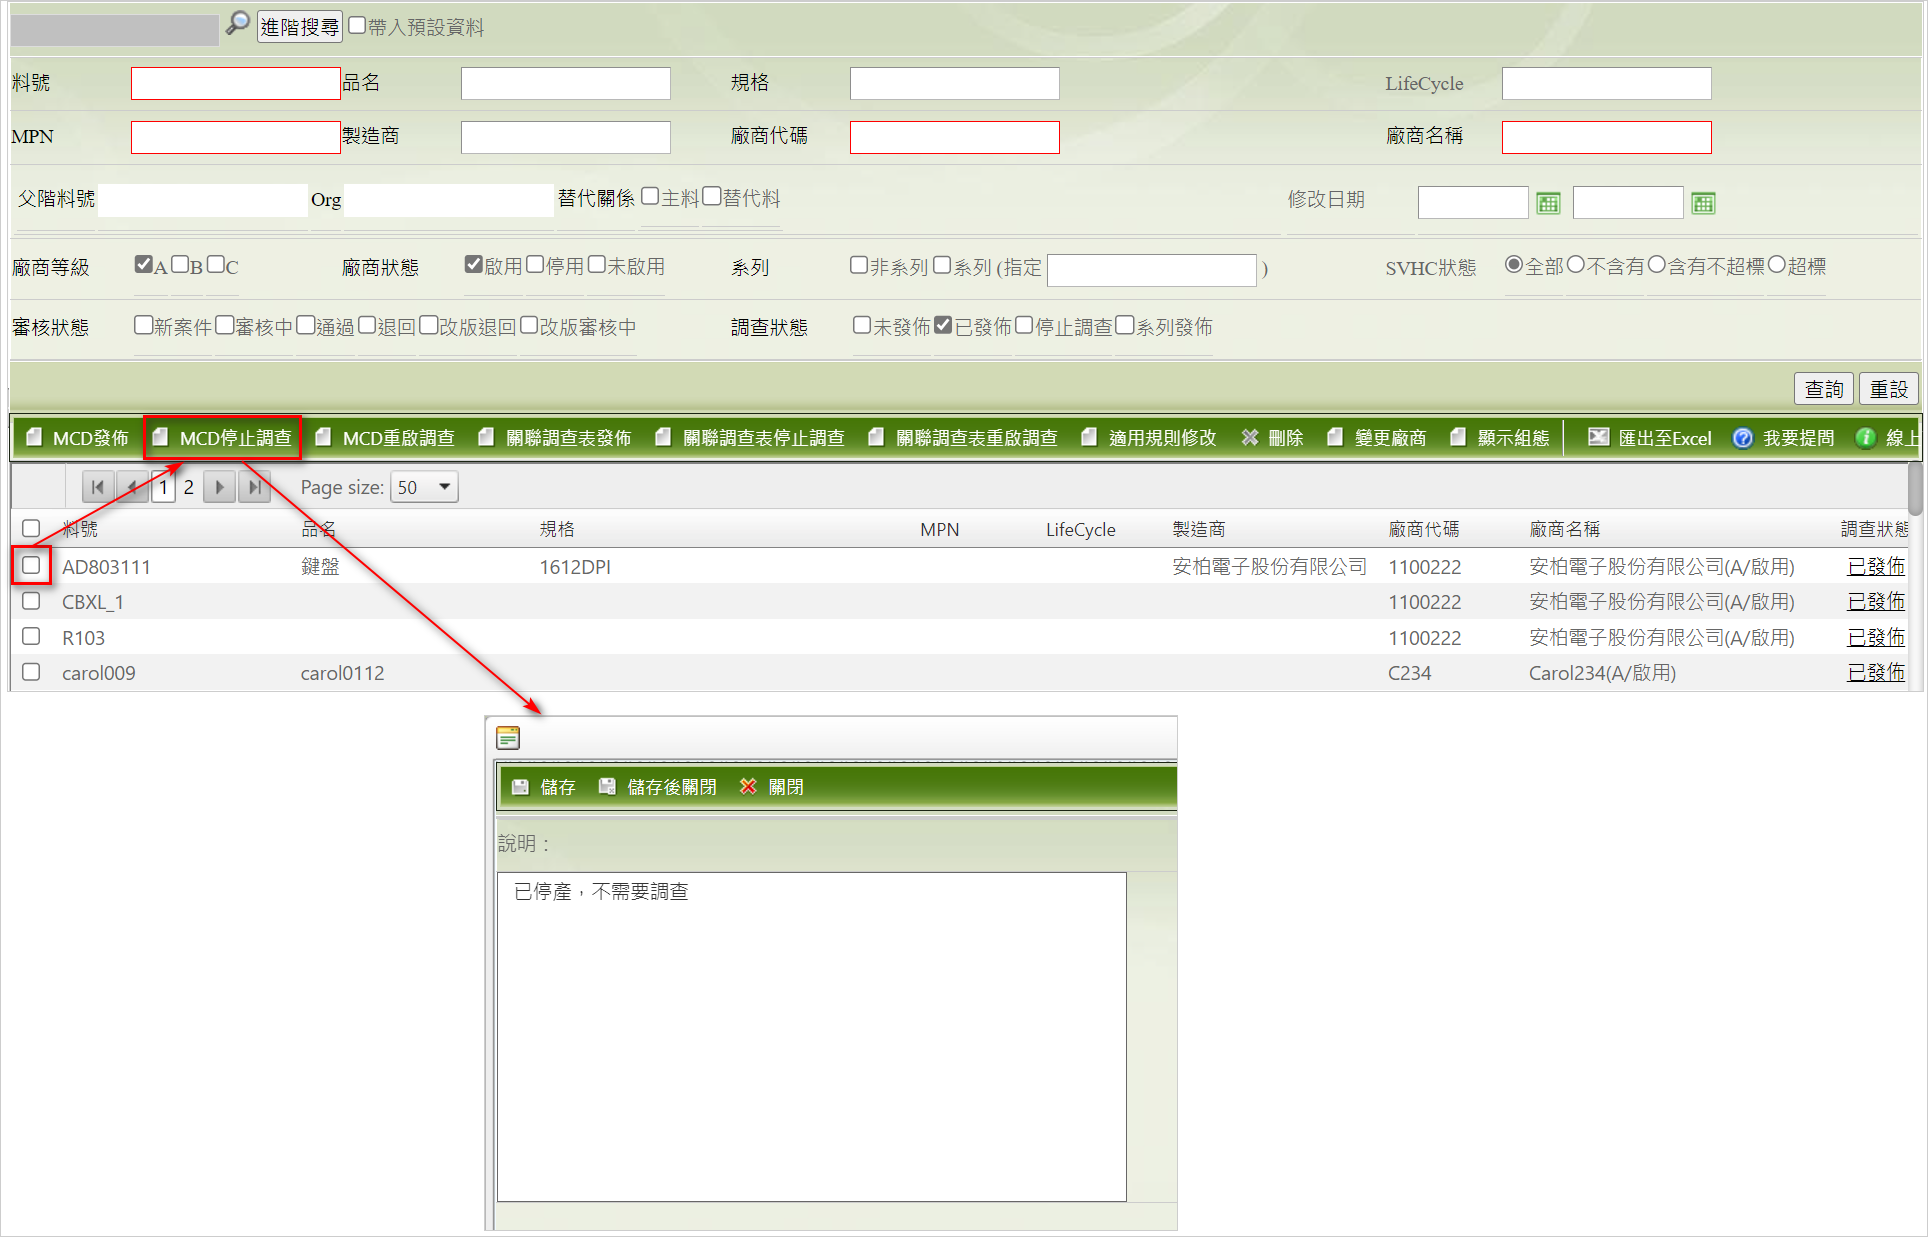Viewport: 1928px width, 1237px height.
Task: Click 關聯調查表發佈 toolbar item
Action: click(555, 438)
